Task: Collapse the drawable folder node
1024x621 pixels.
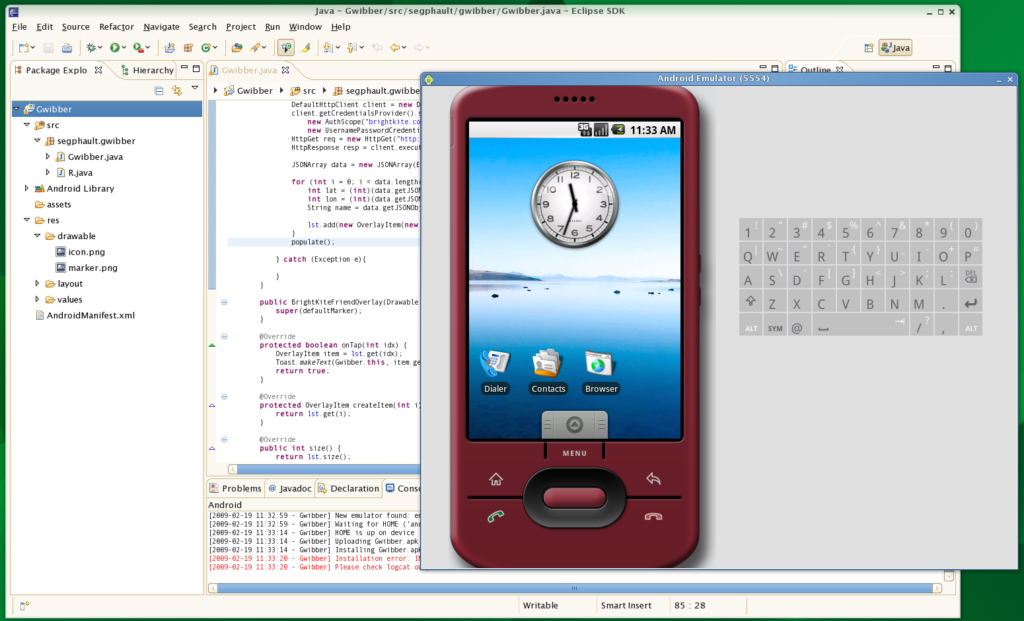Action: pos(37,236)
